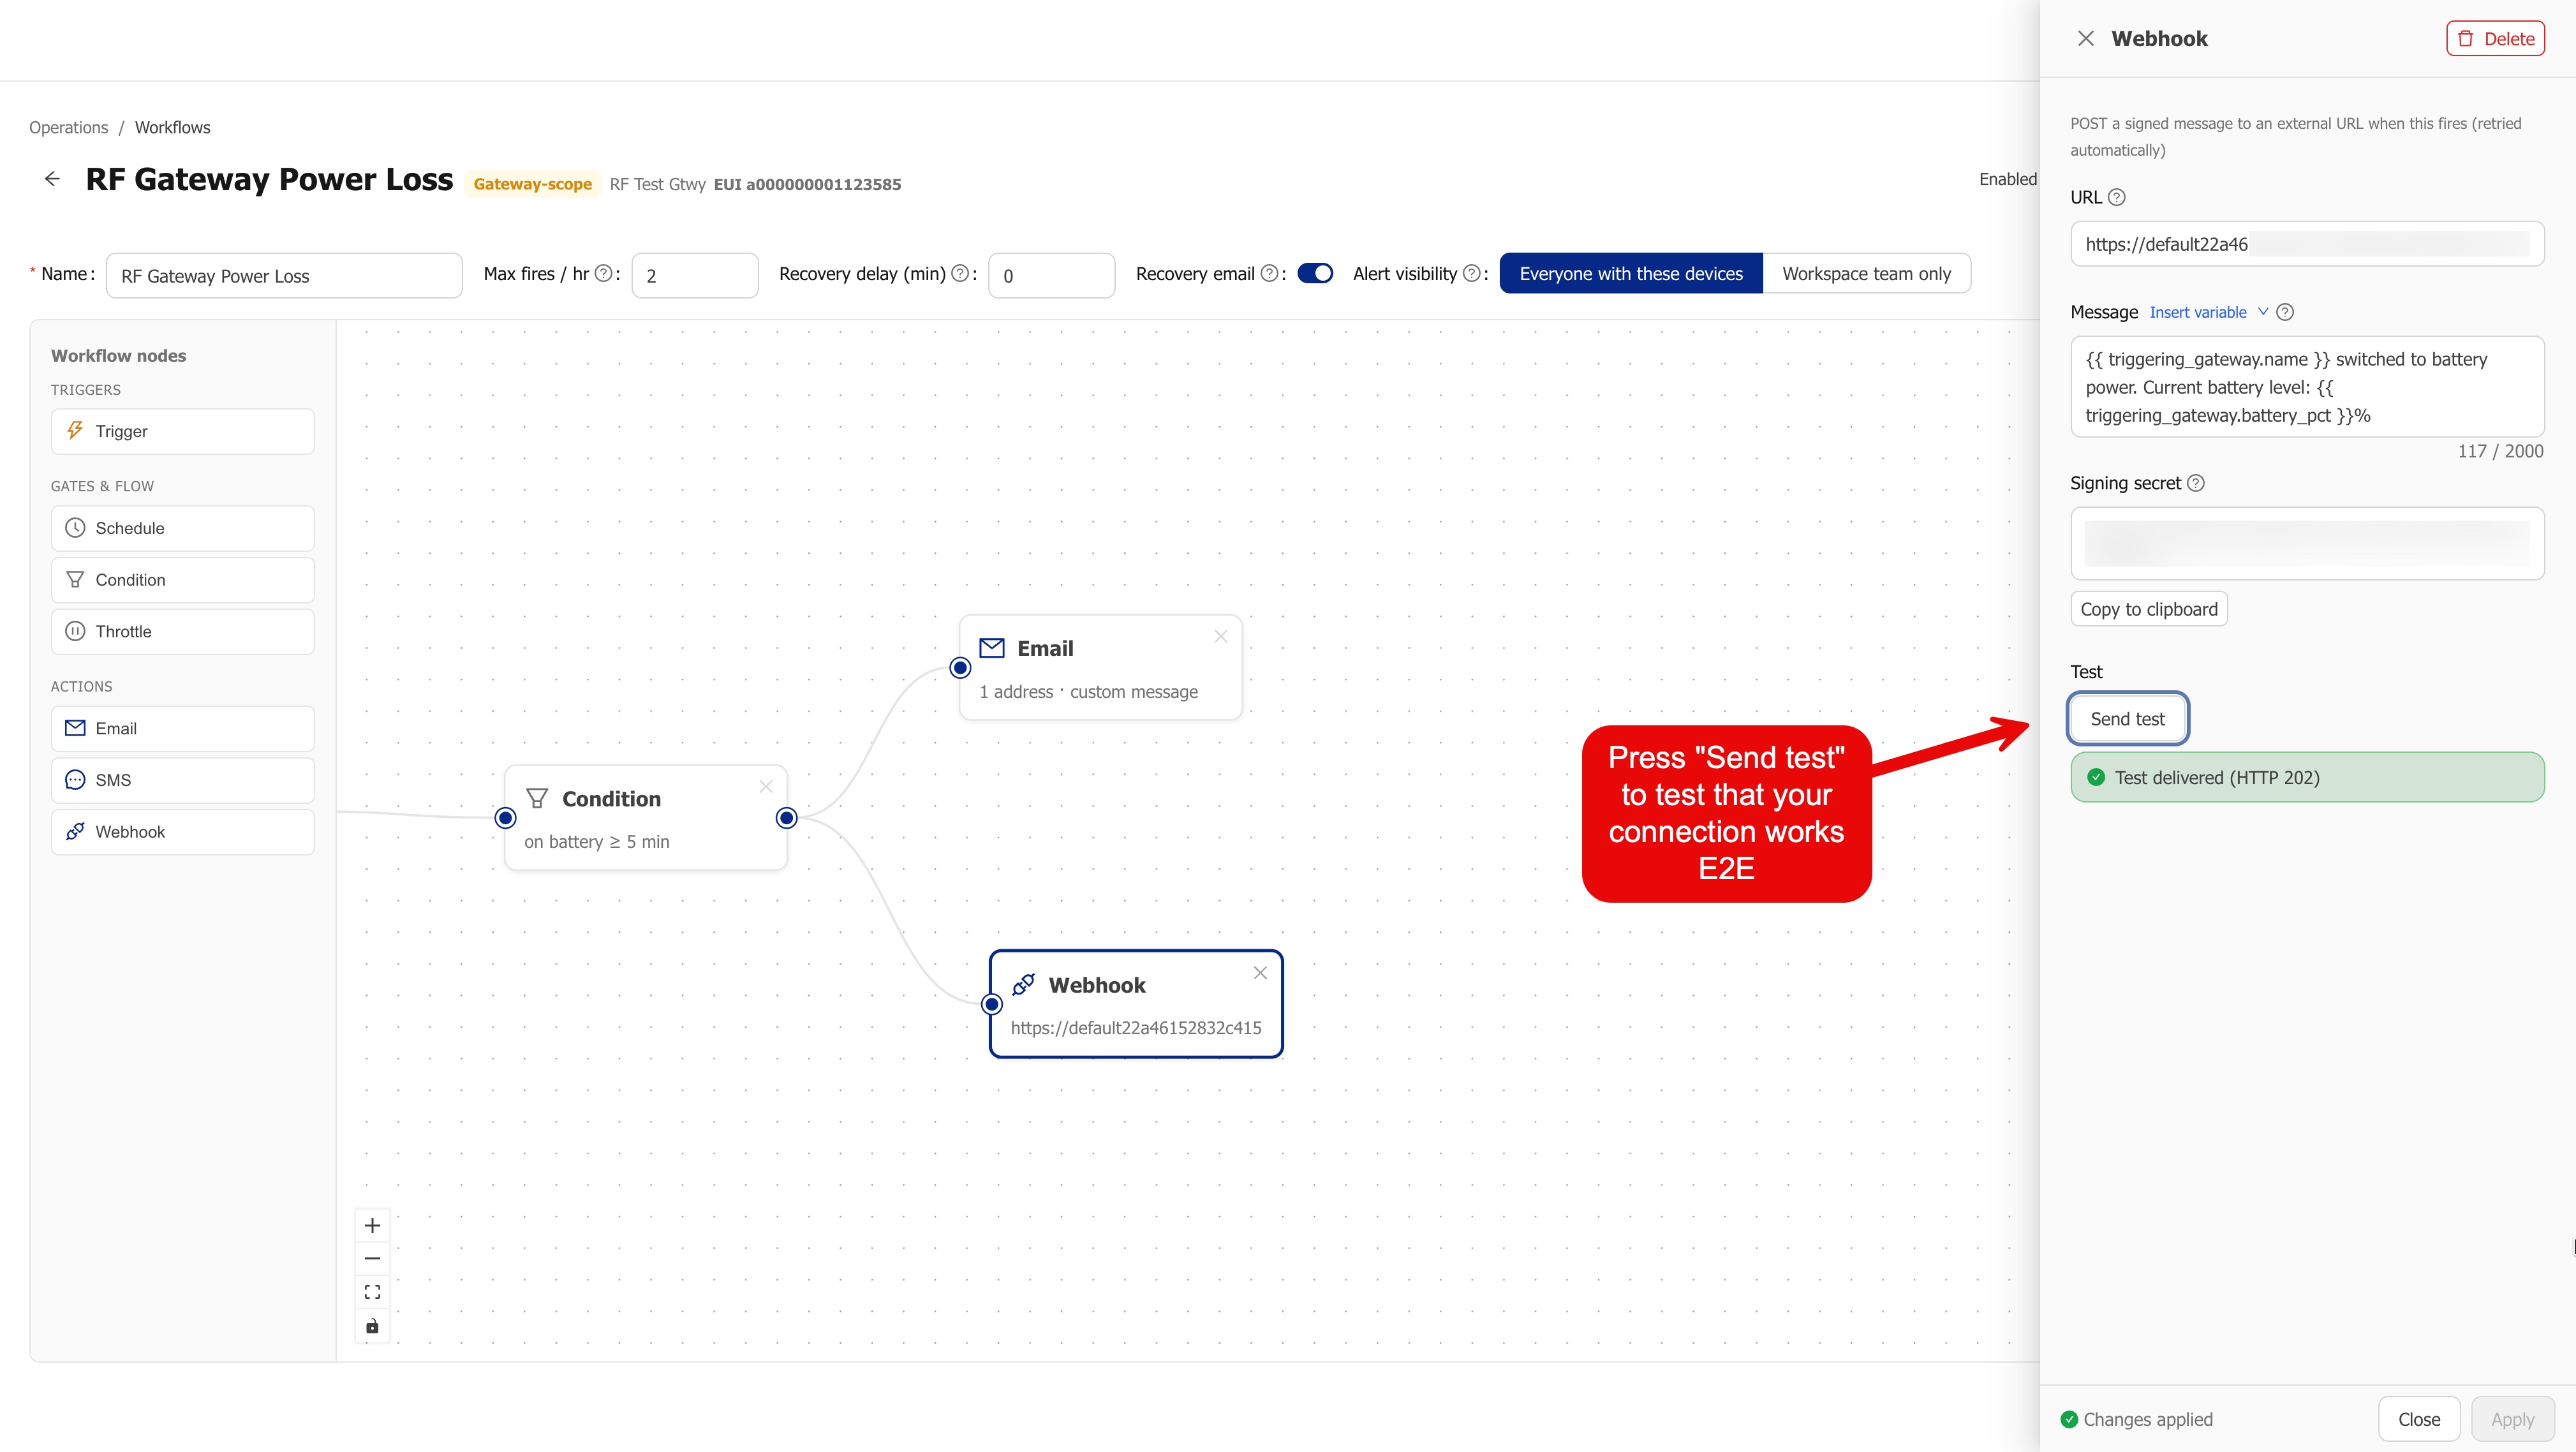Open the Workflows breadcrumb

(172, 128)
